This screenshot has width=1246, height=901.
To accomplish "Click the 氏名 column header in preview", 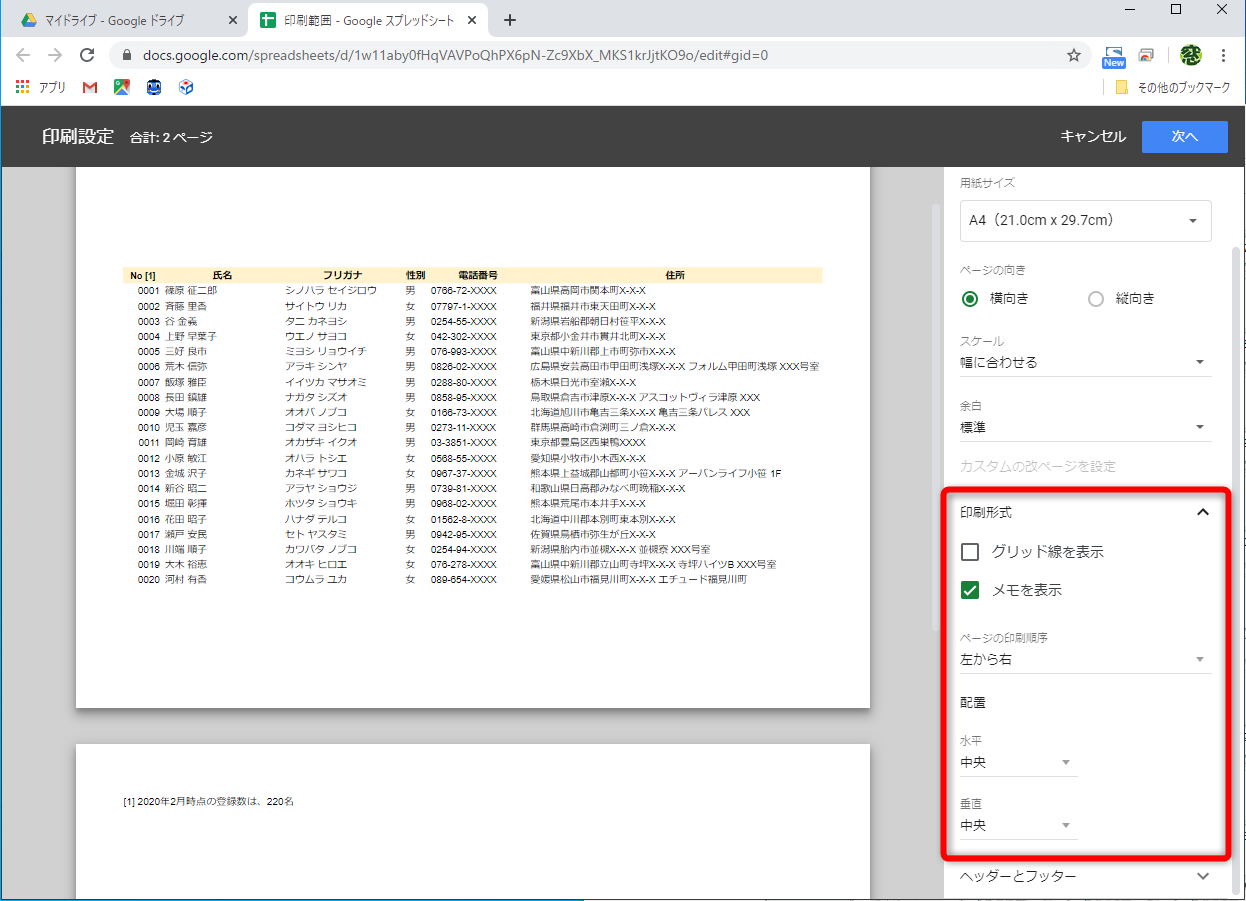I will coord(222,275).
